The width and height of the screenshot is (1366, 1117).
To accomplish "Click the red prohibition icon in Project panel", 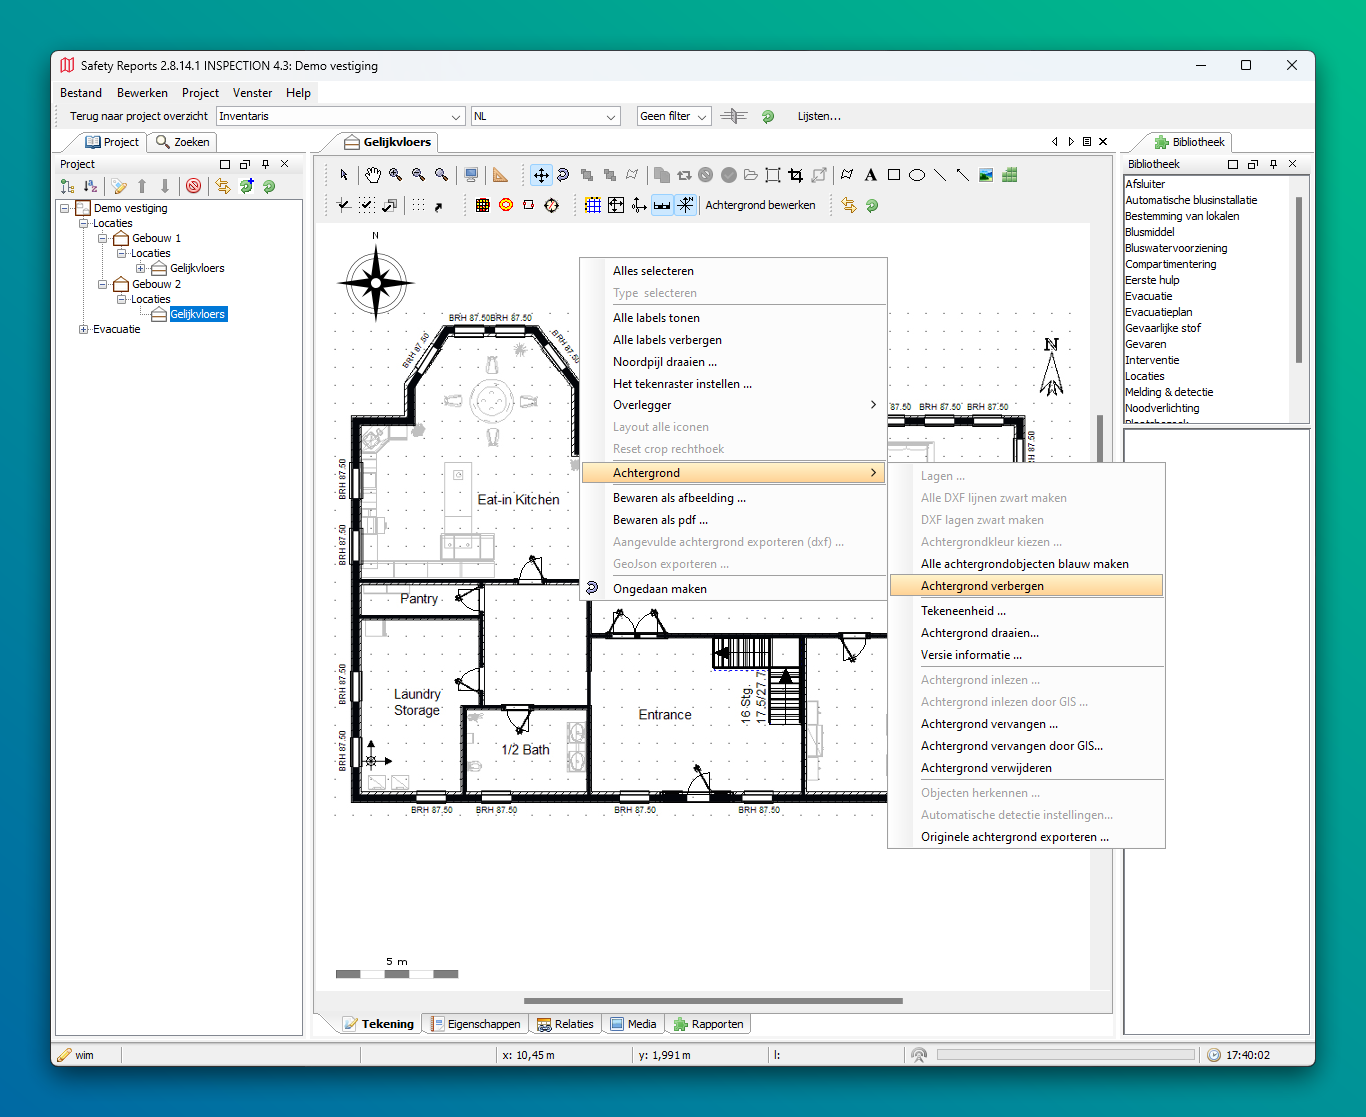I will coord(194,186).
